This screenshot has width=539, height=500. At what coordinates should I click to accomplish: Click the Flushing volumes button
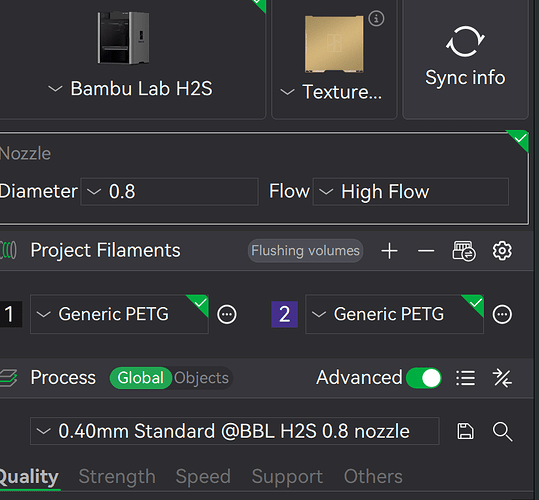click(305, 251)
